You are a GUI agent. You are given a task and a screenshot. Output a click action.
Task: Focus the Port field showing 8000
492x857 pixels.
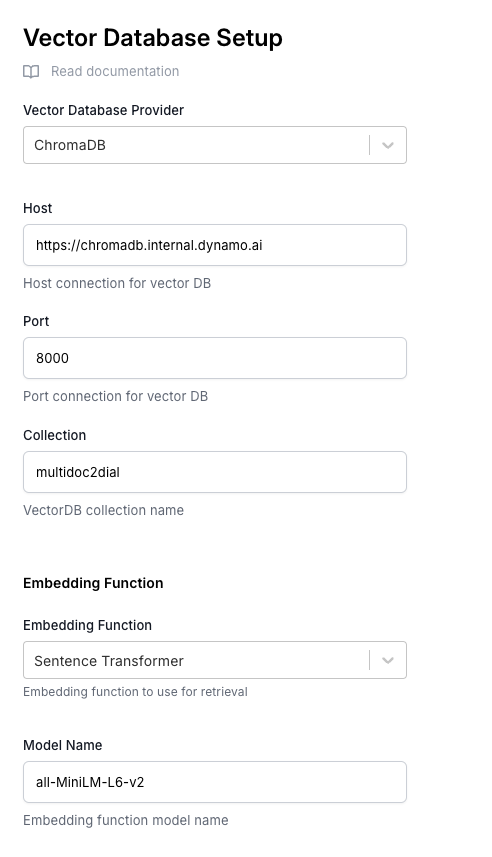pos(215,358)
